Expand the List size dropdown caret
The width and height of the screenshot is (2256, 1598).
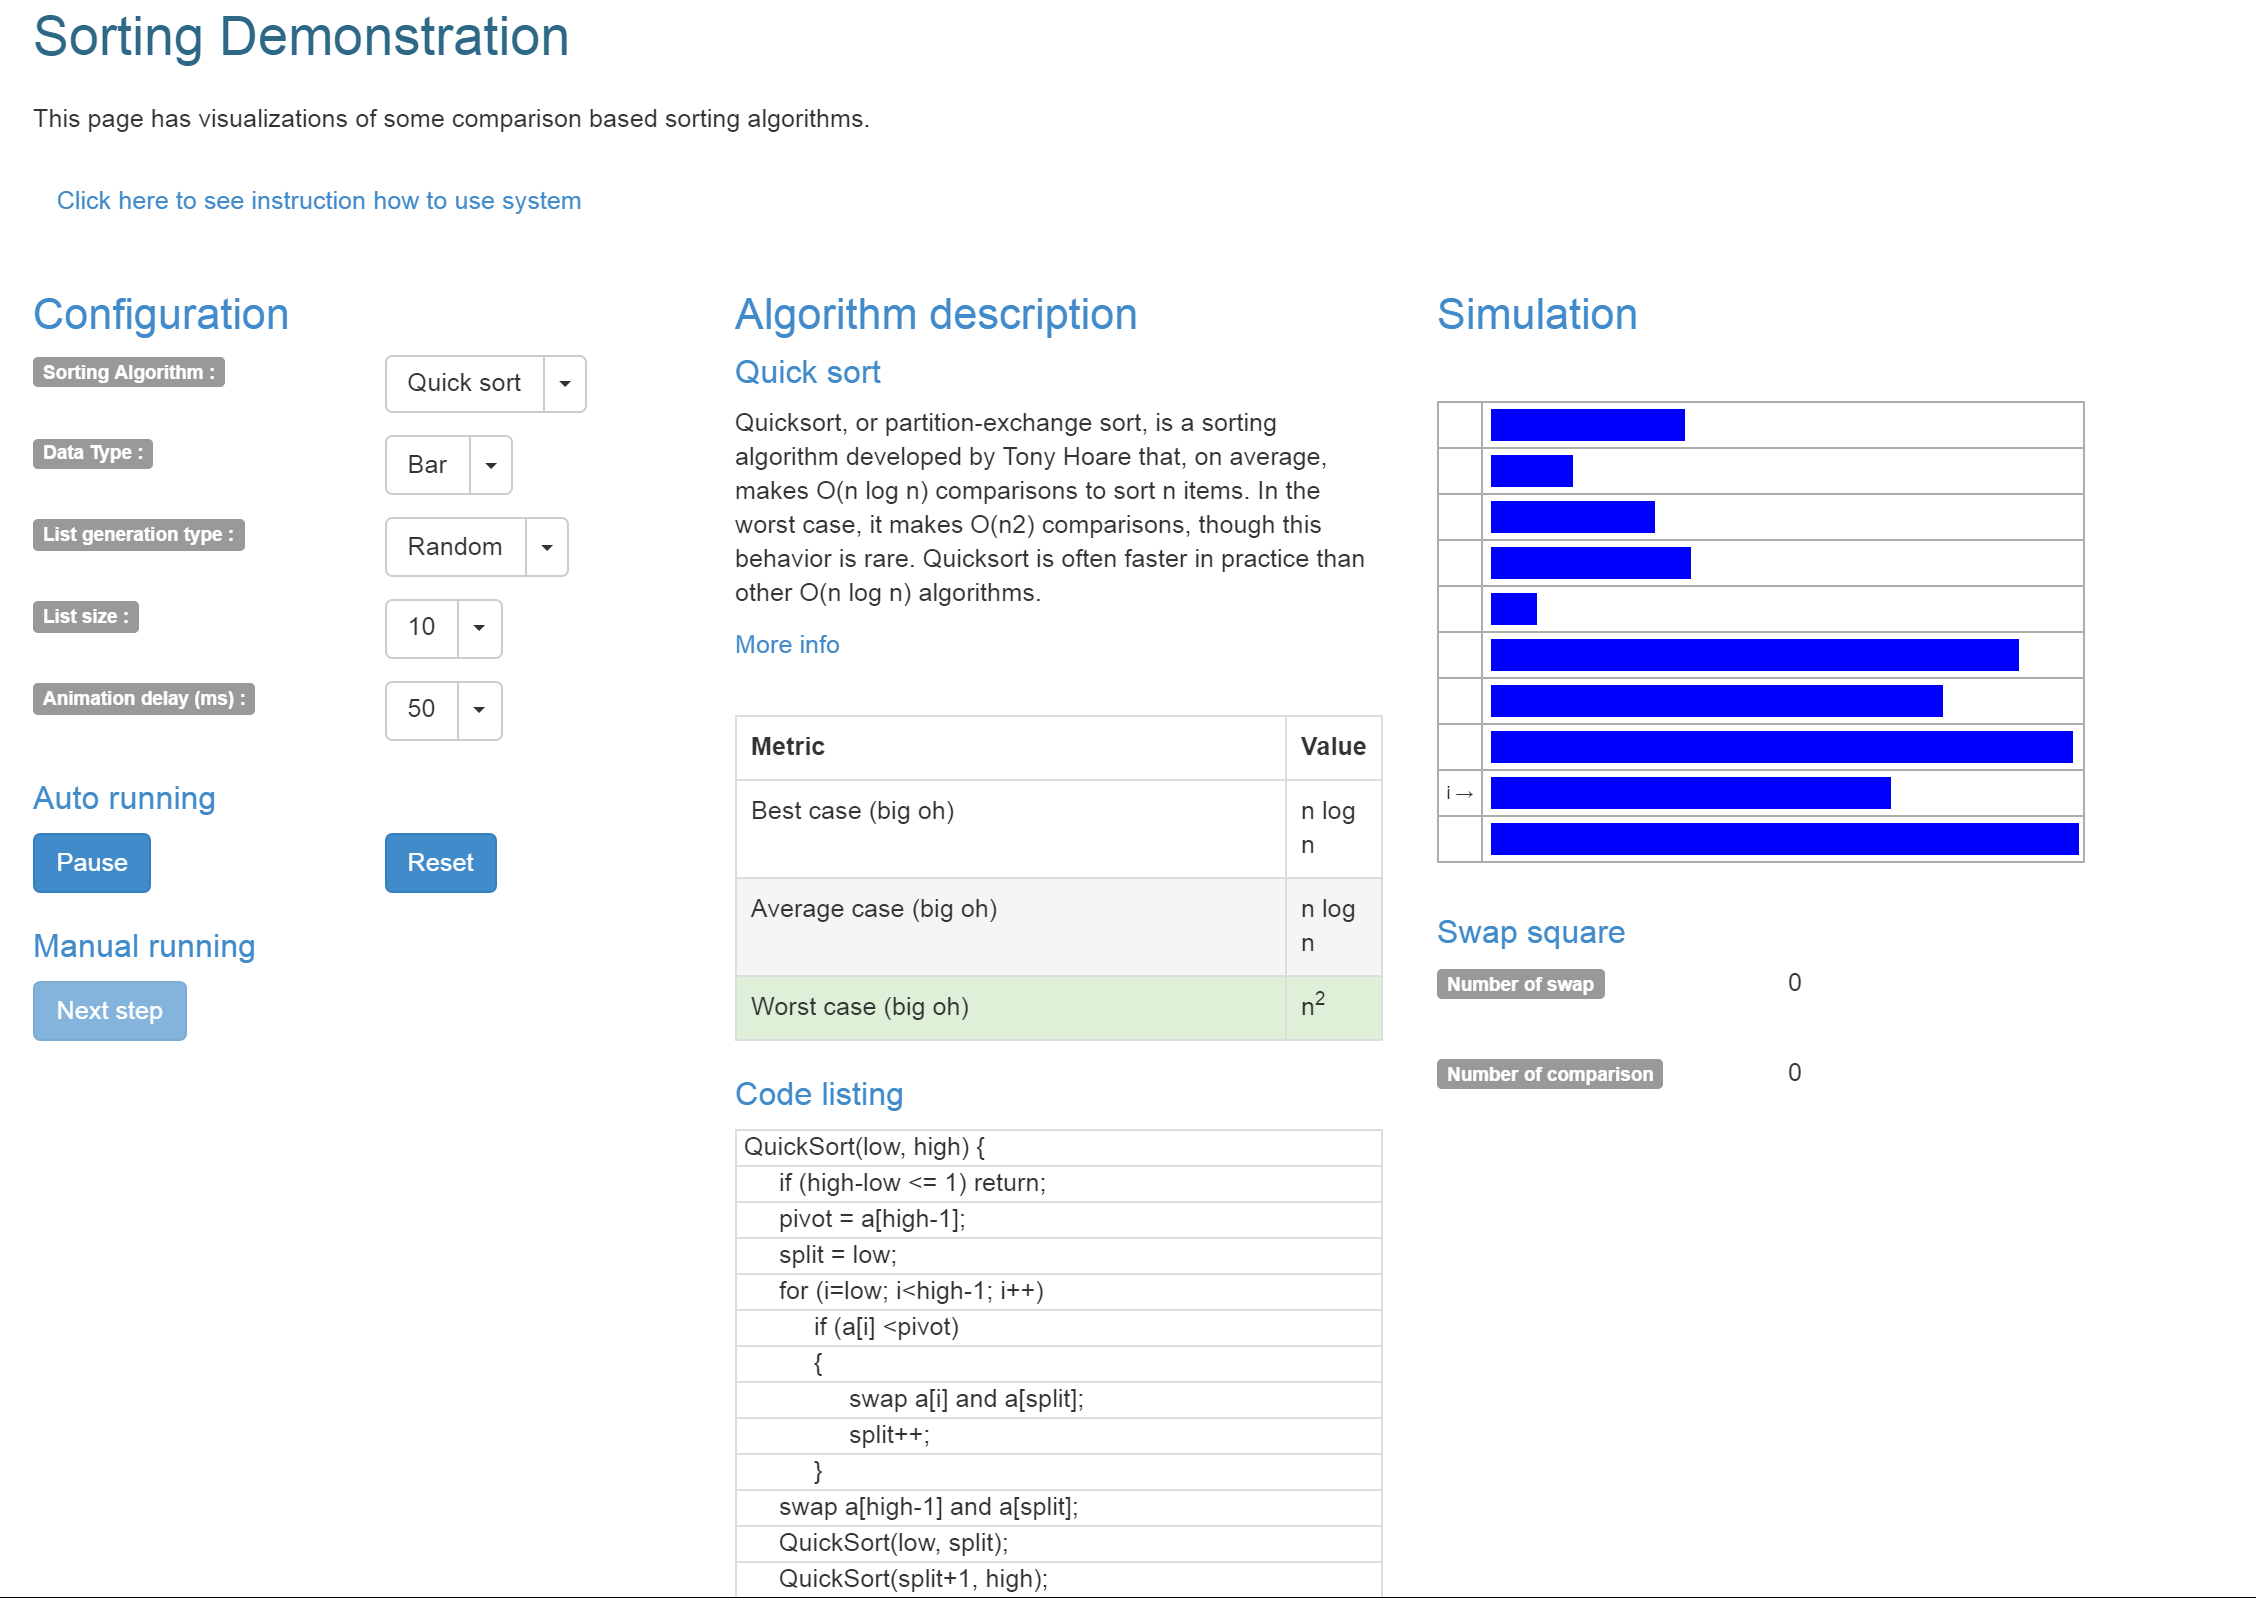click(x=479, y=628)
